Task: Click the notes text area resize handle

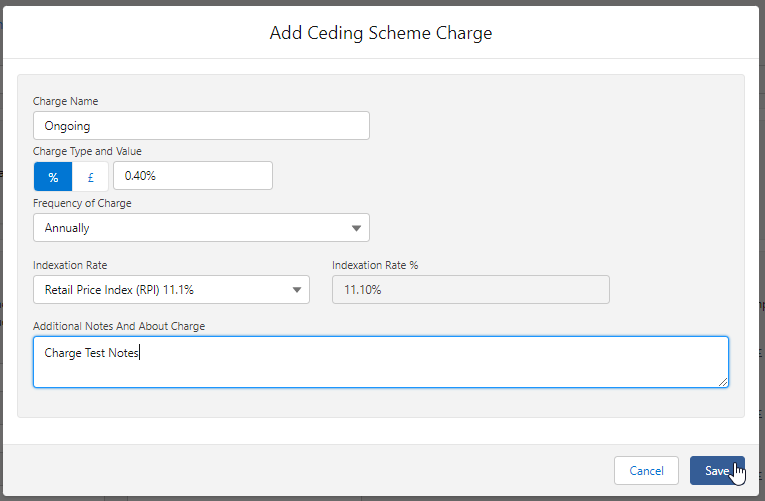Action: [x=722, y=381]
